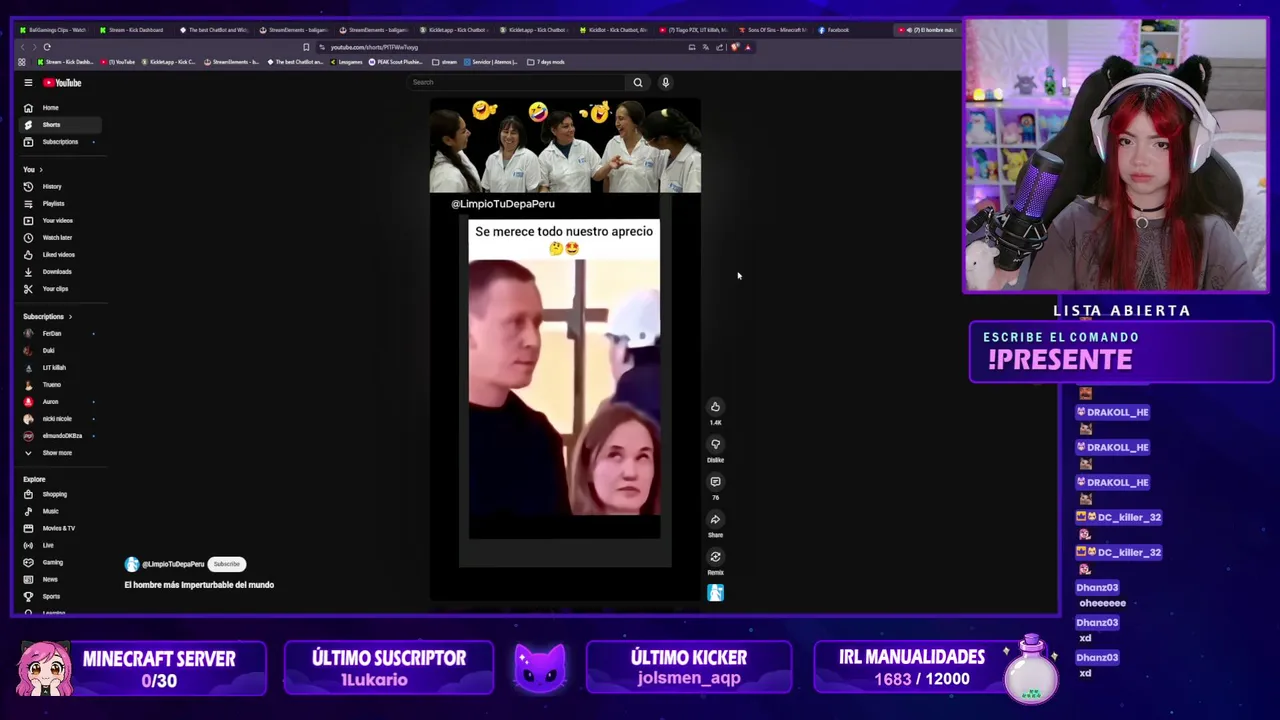The height and width of the screenshot is (720, 1280).
Task: Start voice search with microphone
Action: 665,83
